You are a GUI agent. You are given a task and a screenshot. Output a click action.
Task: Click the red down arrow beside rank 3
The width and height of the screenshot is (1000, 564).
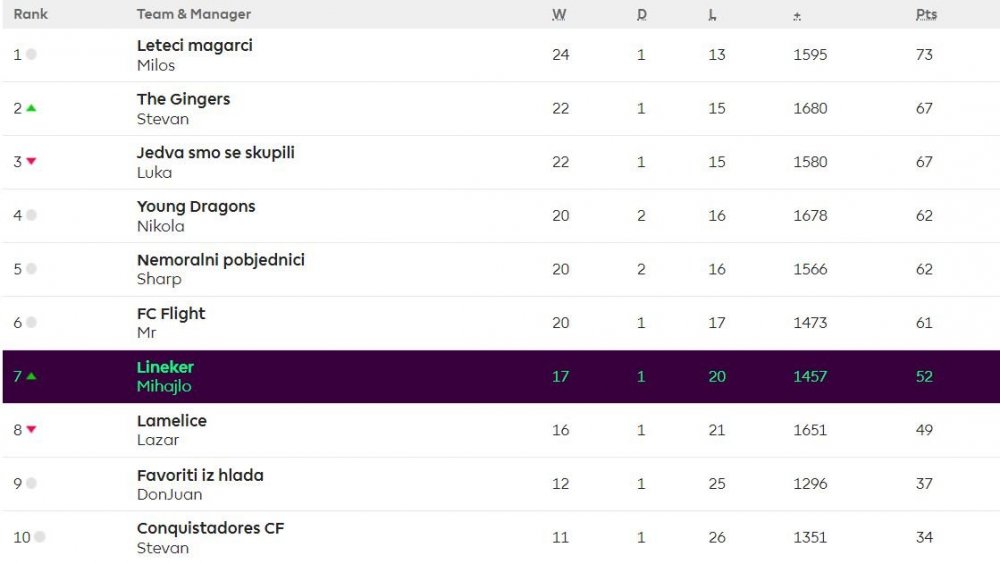click(x=31, y=162)
